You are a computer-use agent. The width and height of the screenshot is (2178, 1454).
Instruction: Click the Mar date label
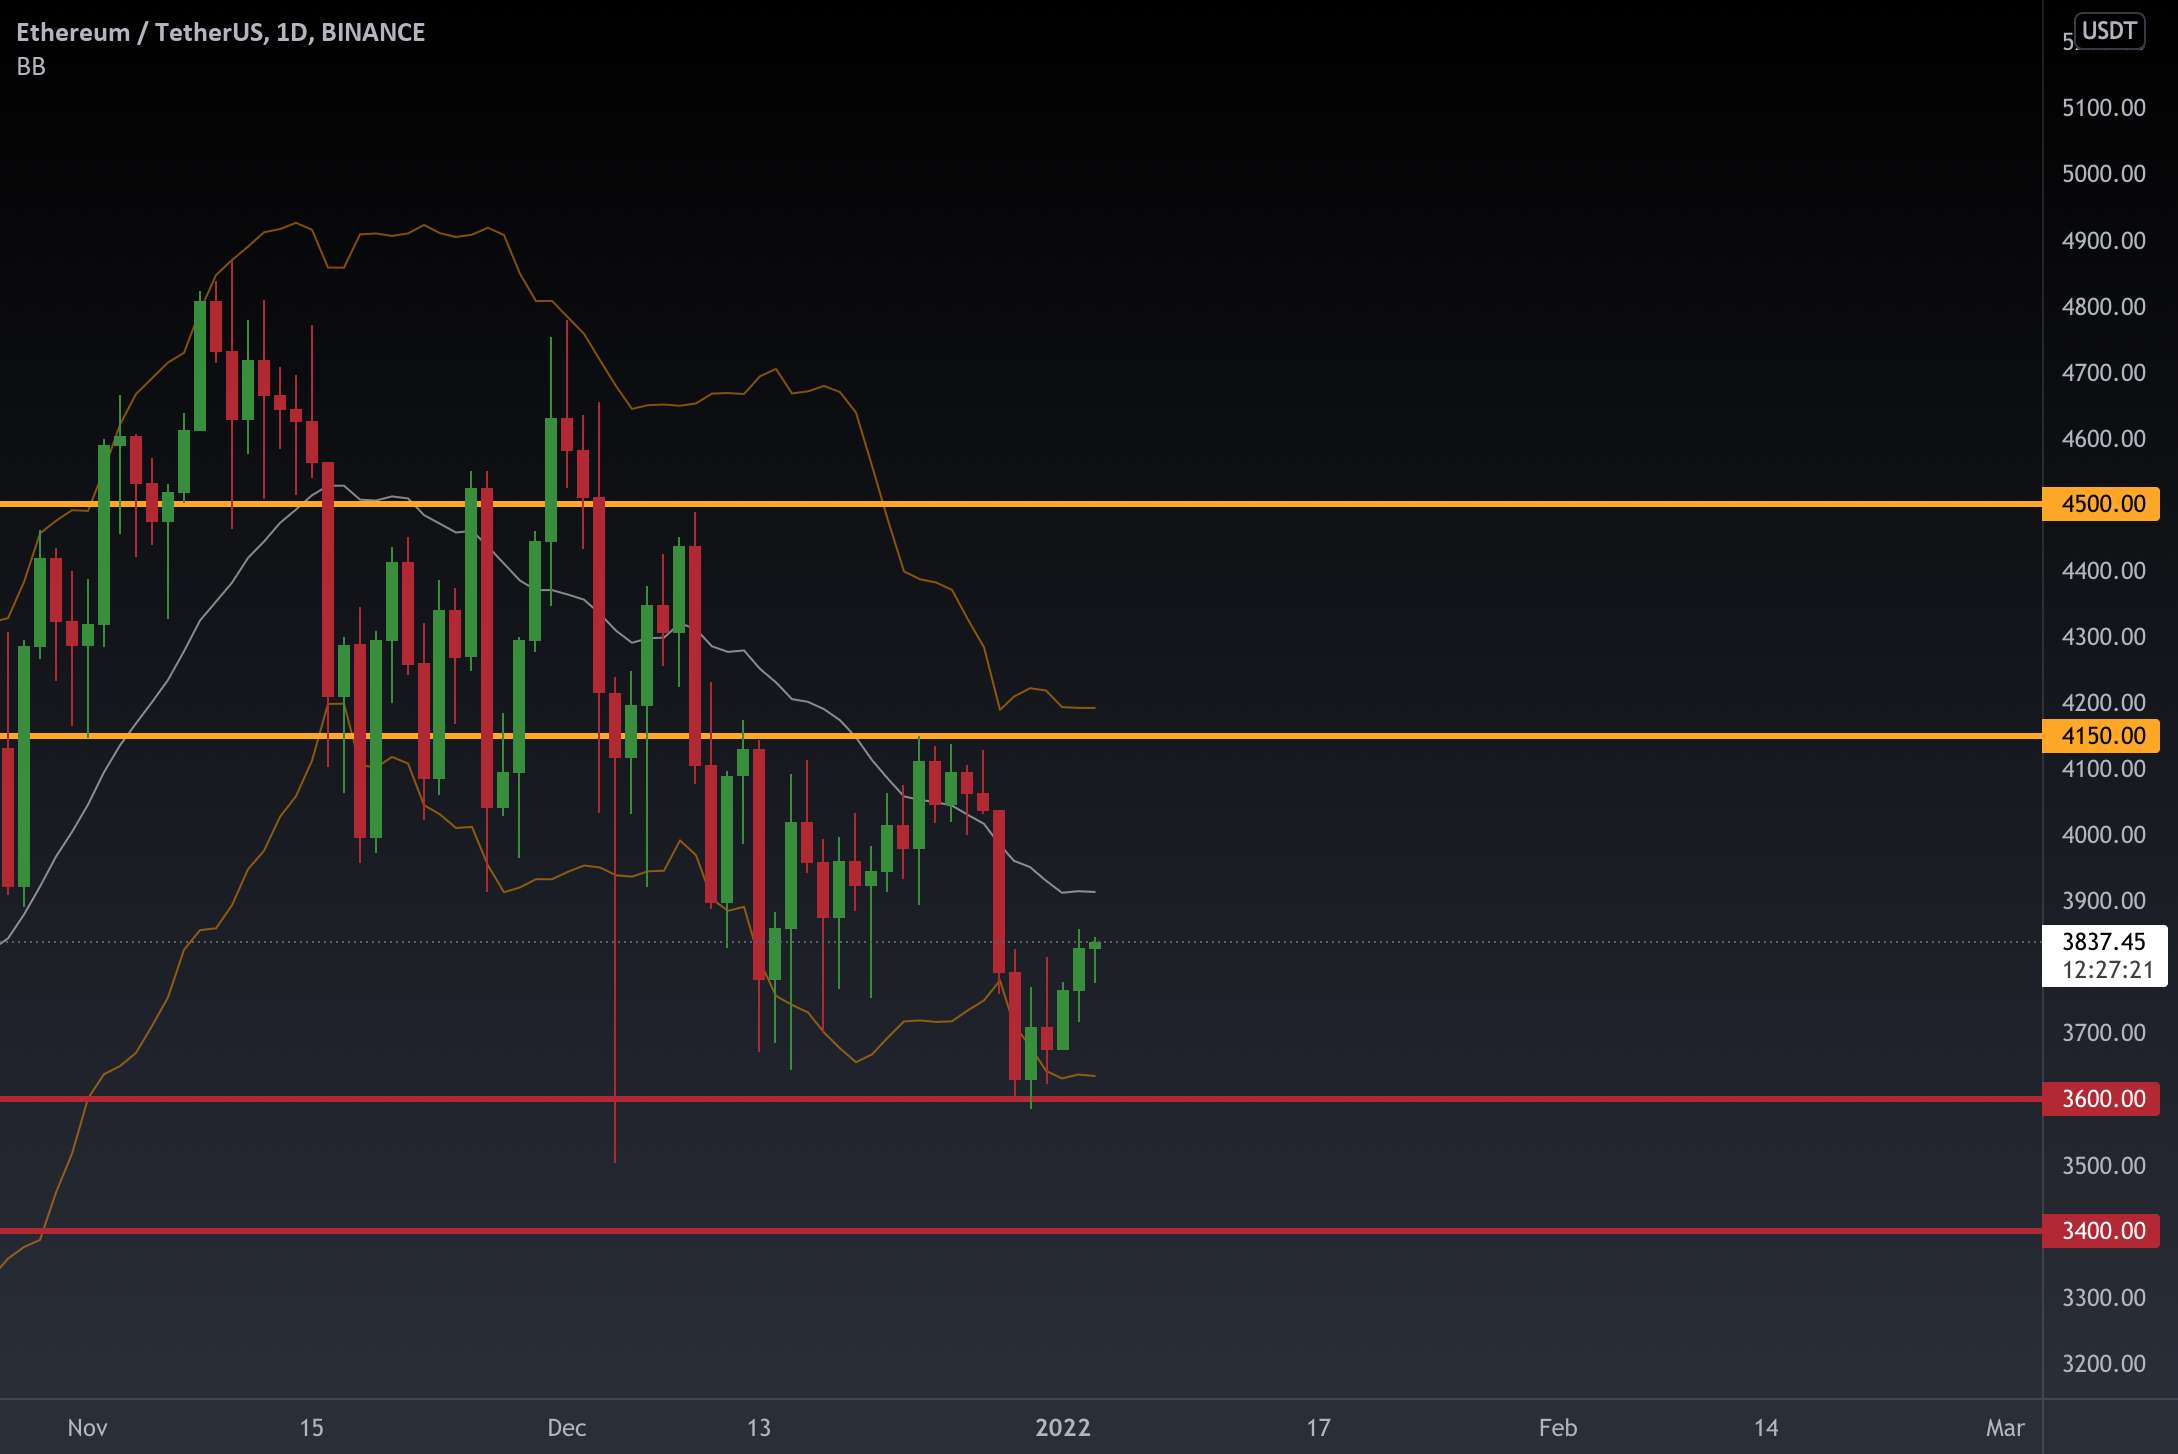click(x=2005, y=1428)
